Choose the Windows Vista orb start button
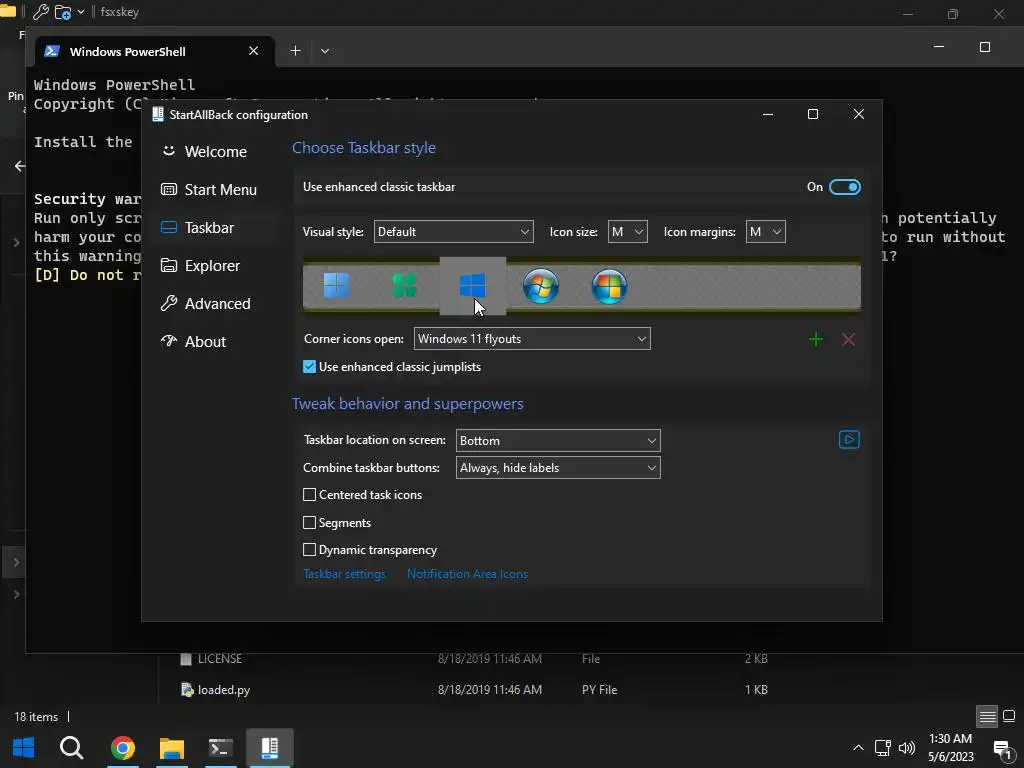1024x768 pixels. tap(609, 286)
